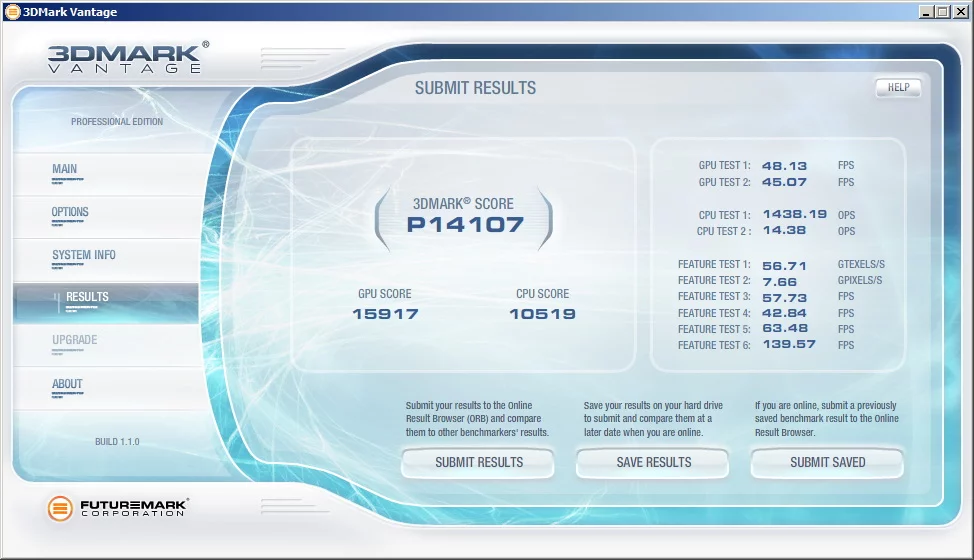Click Feature Test 1 value 56.71

[x=785, y=266]
